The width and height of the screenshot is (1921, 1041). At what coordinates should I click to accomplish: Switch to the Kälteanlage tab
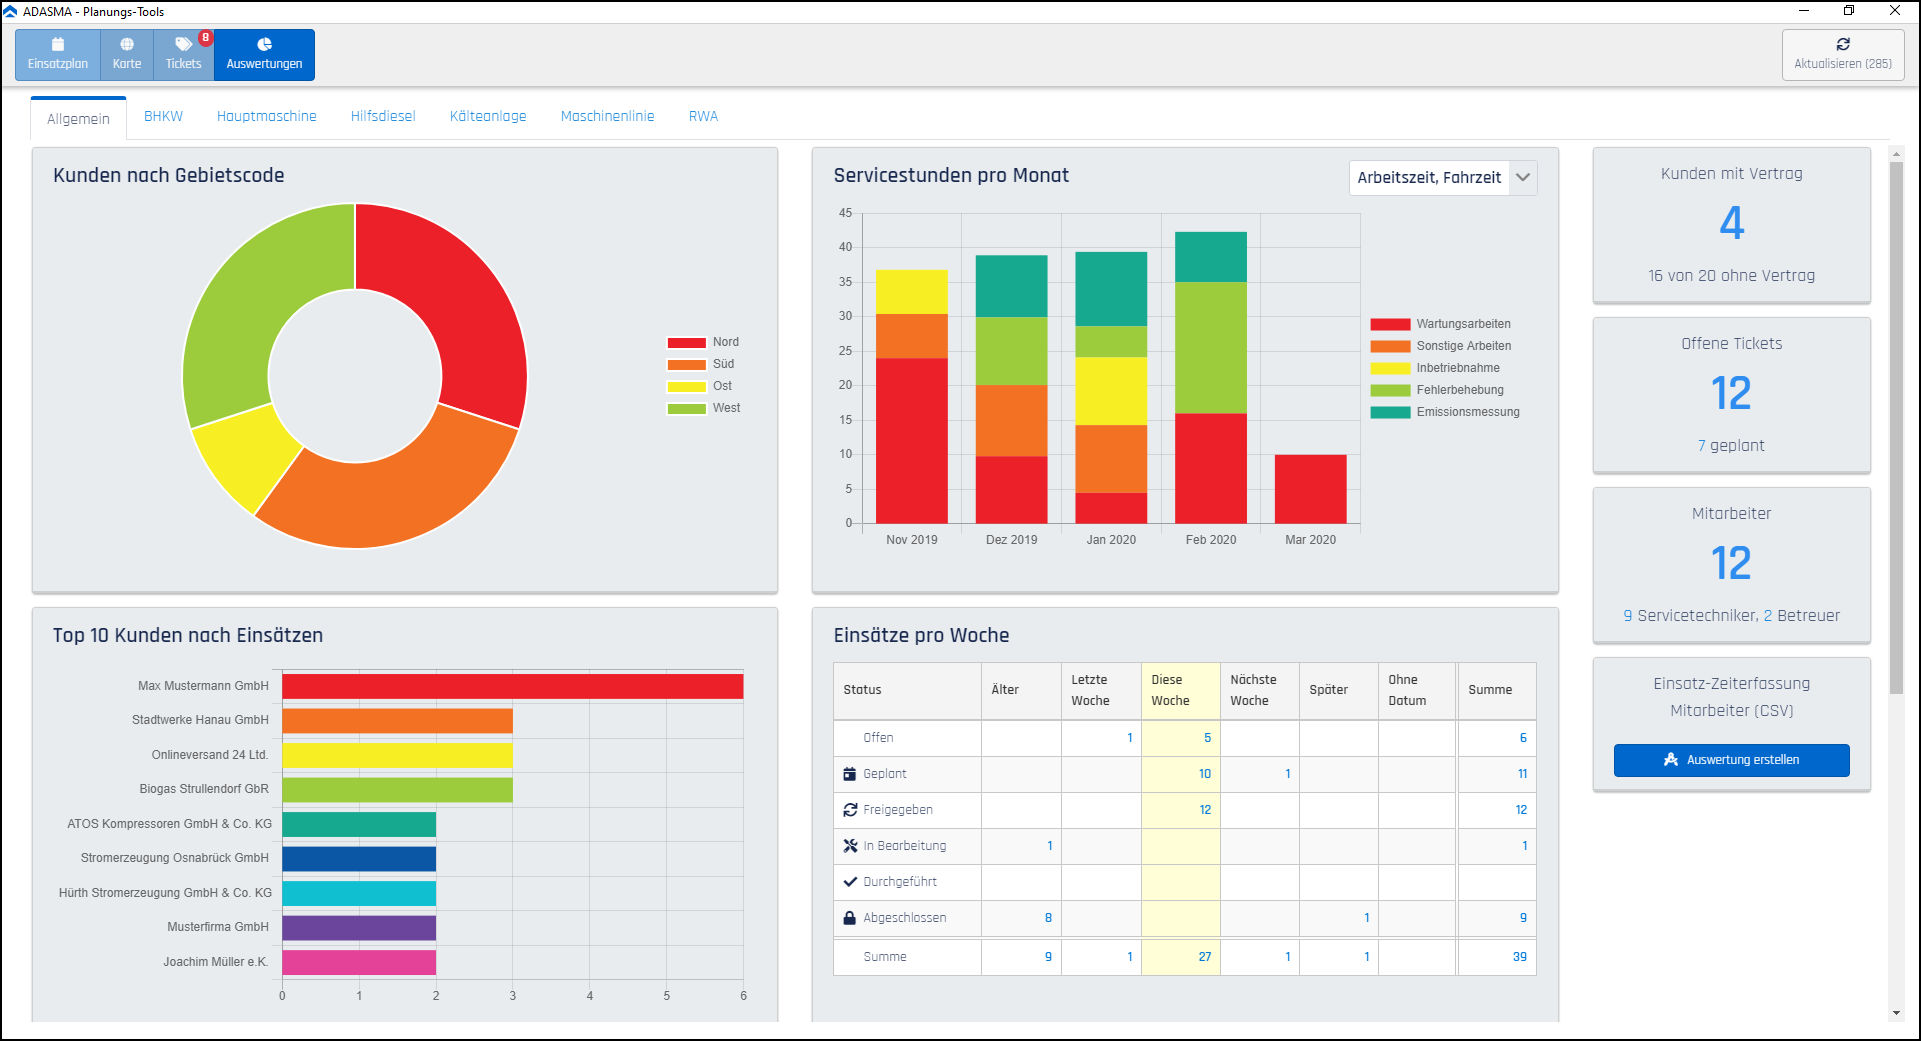click(x=488, y=116)
